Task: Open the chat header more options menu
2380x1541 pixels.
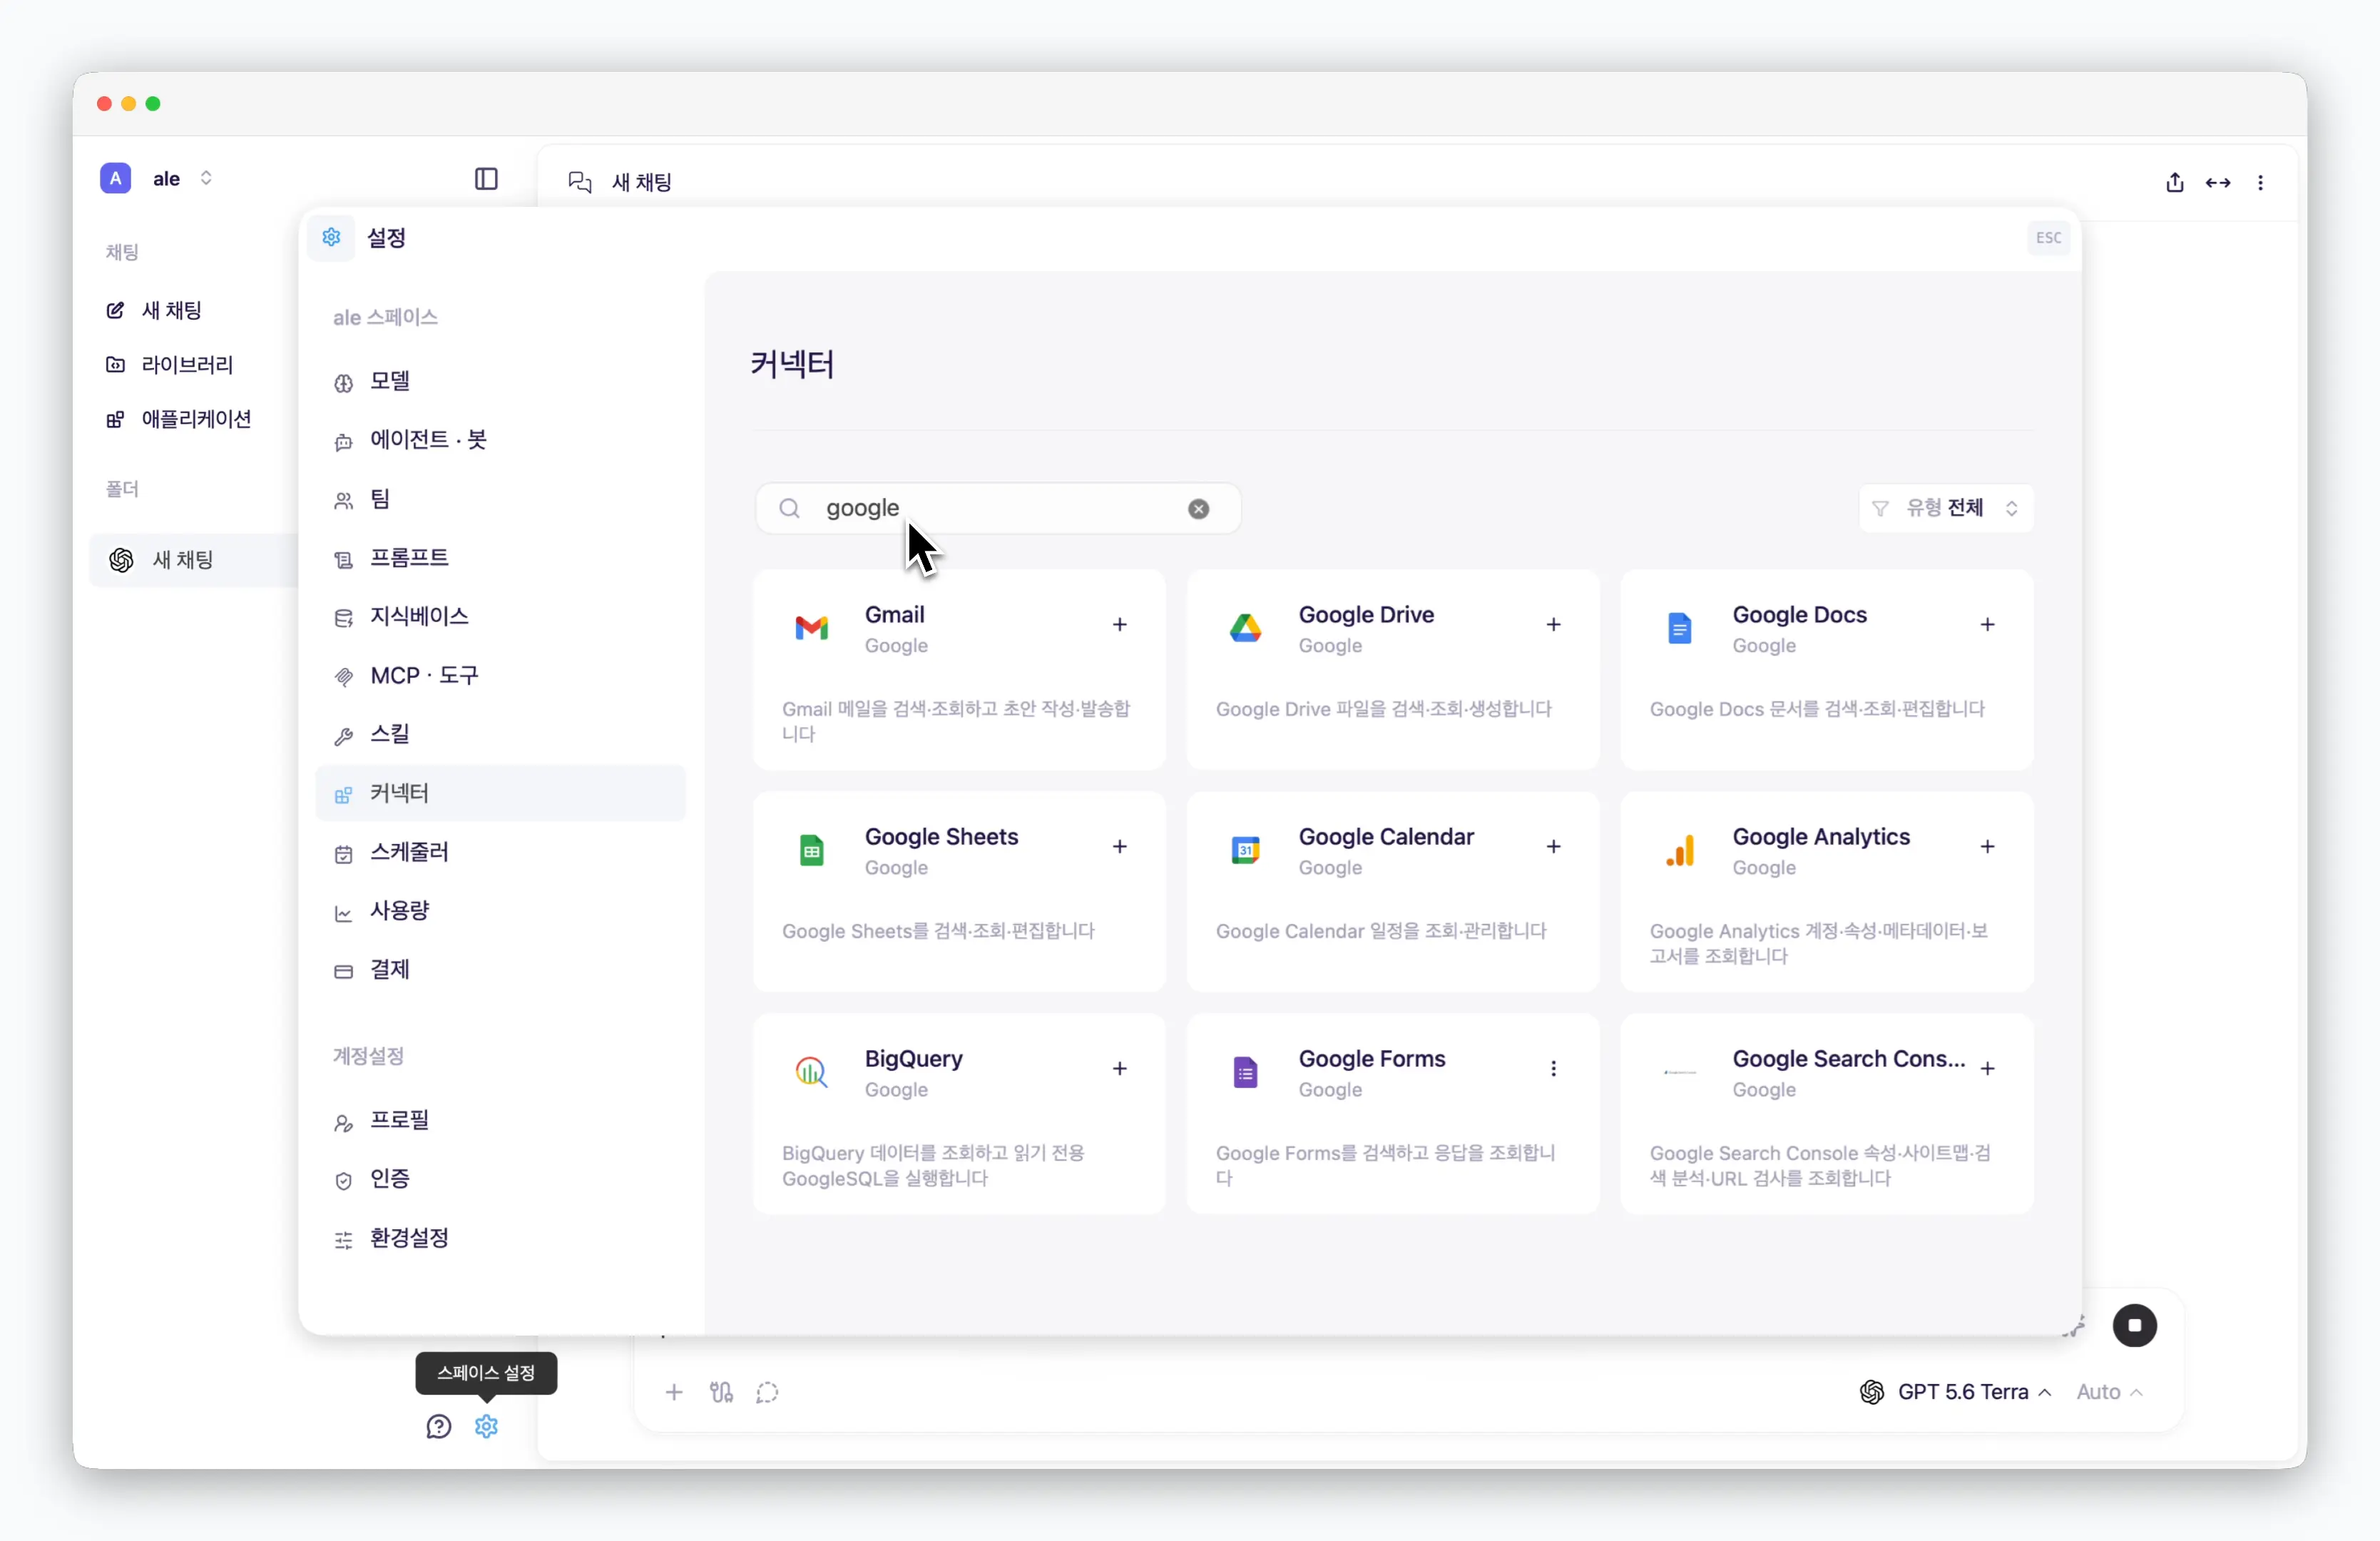Action: click(2260, 182)
